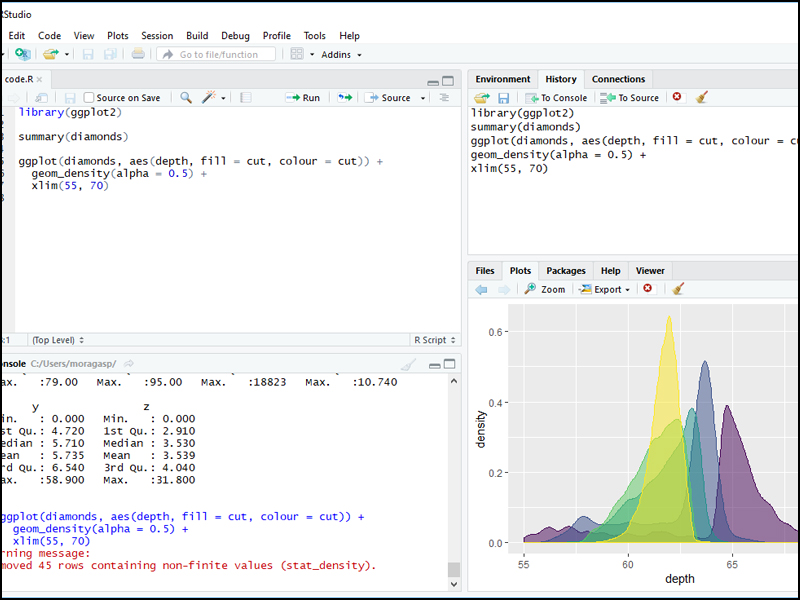Enable the Source on Save checkbox
This screenshot has height=600, width=800.
tap(89, 97)
